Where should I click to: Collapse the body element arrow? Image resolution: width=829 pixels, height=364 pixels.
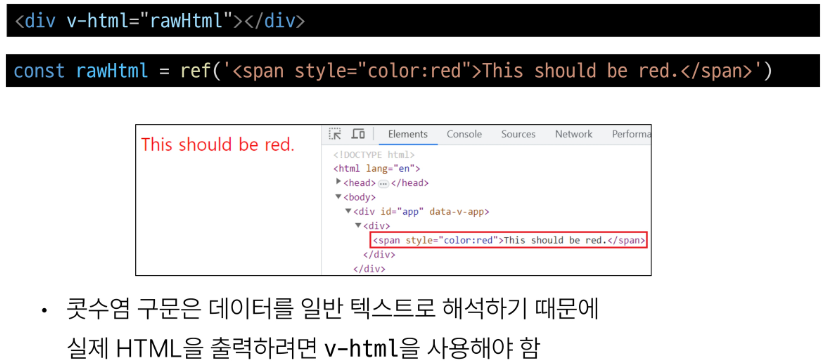point(339,197)
